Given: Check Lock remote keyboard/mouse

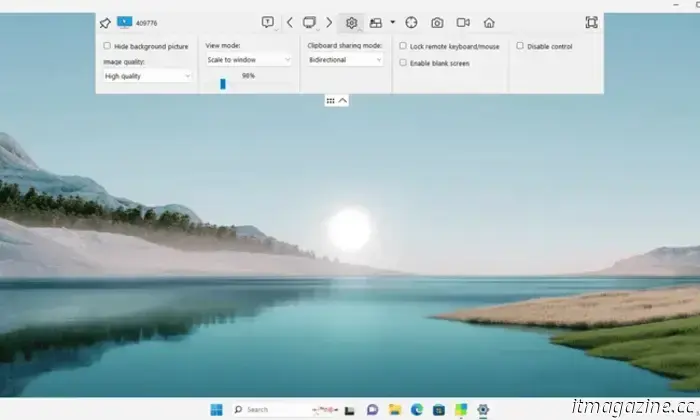Looking at the screenshot, I should [403, 46].
